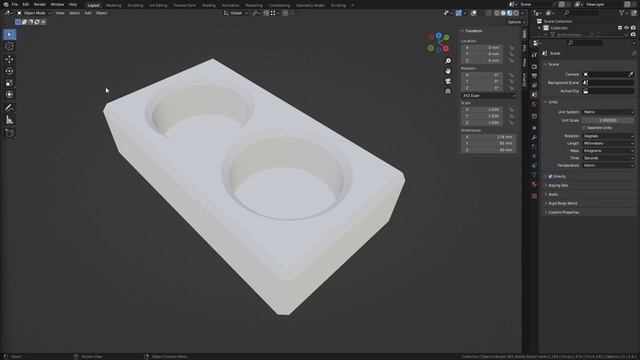This screenshot has width=640, height=360.
Task: Enable the Gravity checkbox
Action: pyautogui.click(x=550, y=176)
